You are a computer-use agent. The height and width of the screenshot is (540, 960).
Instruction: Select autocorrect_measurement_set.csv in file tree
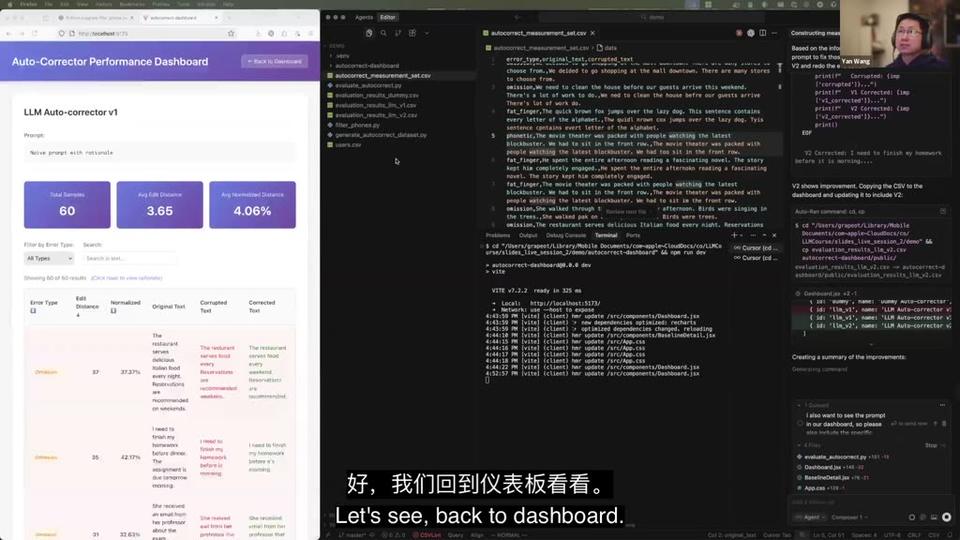pos(382,75)
